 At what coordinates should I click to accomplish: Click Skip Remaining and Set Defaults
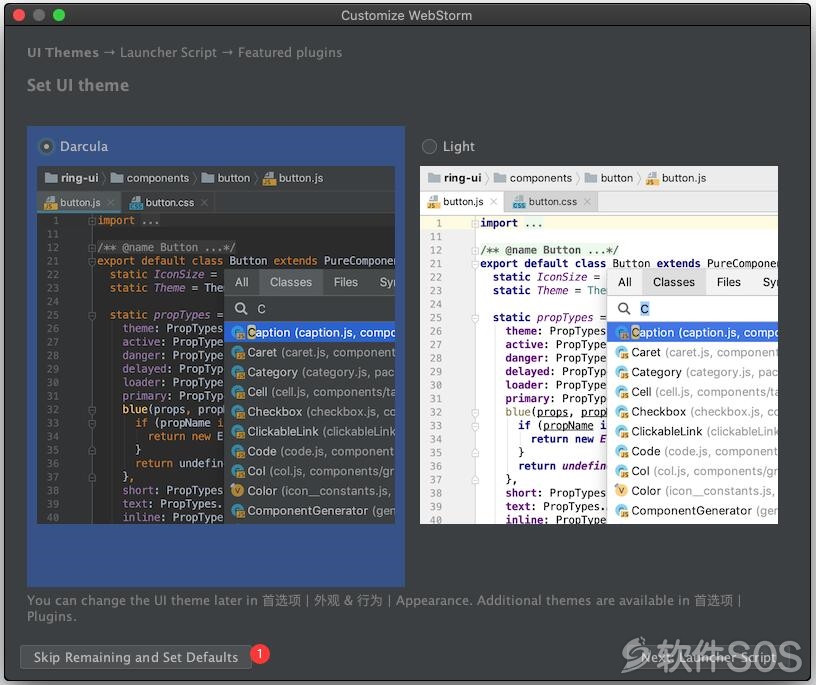coord(135,657)
